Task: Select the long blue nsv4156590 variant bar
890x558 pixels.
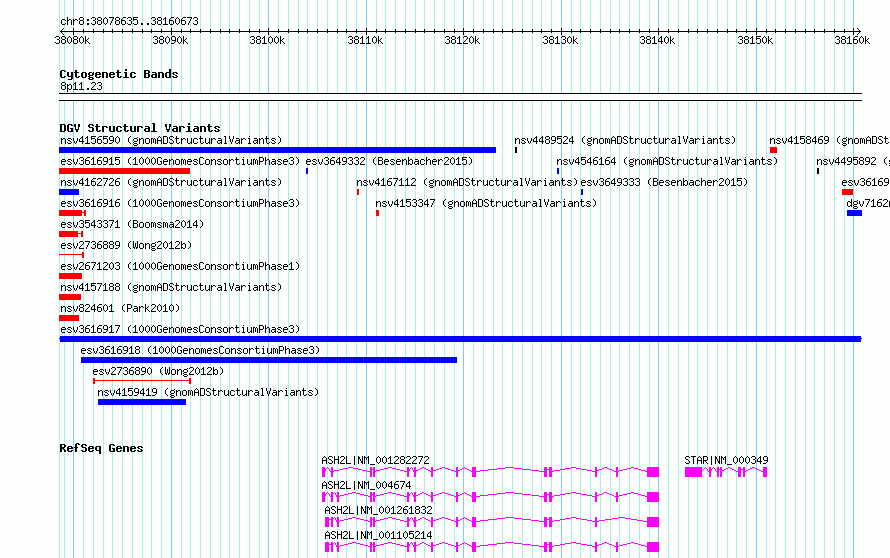Action: click(278, 150)
